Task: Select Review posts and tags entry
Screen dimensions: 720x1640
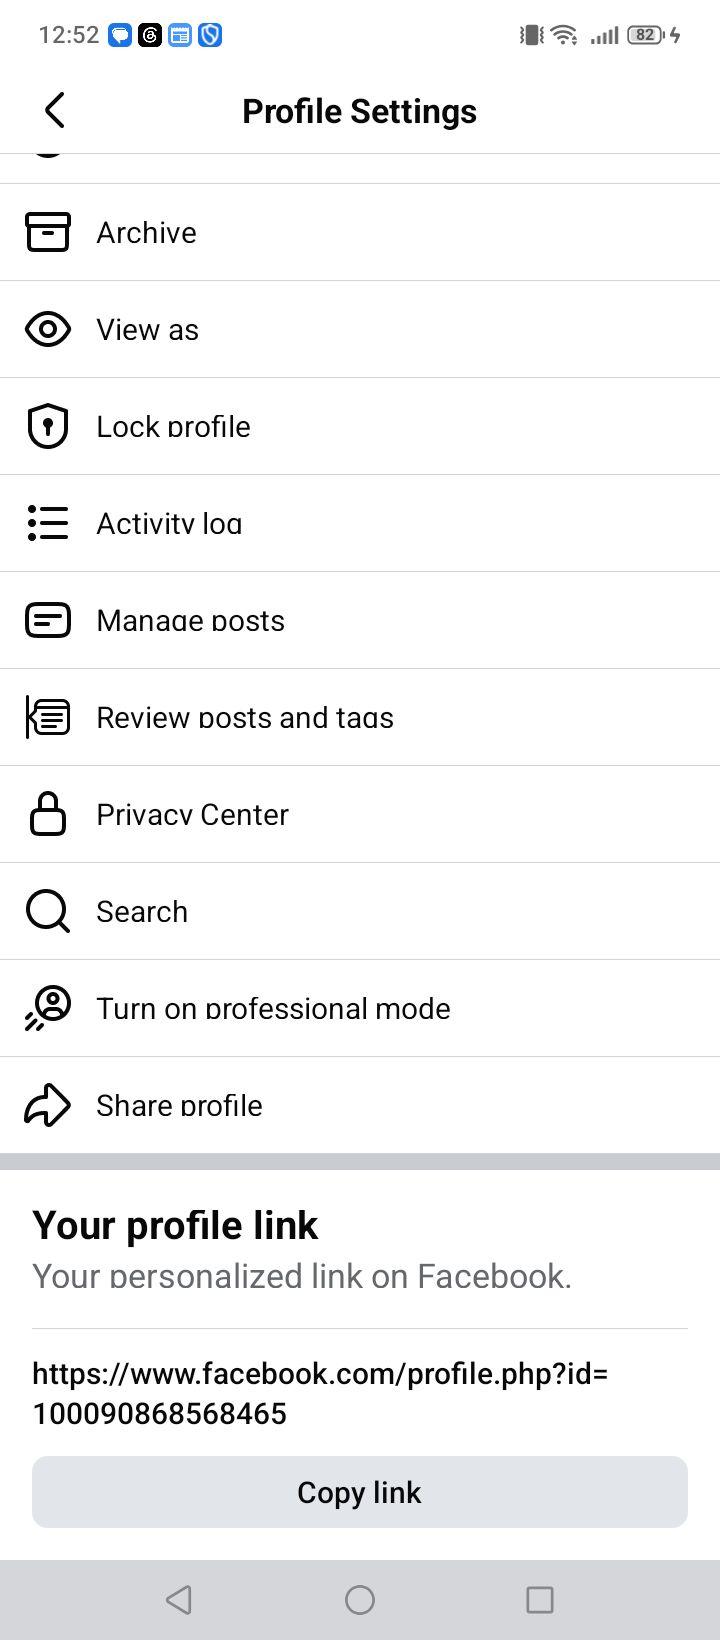Action: [x=360, y=717]
